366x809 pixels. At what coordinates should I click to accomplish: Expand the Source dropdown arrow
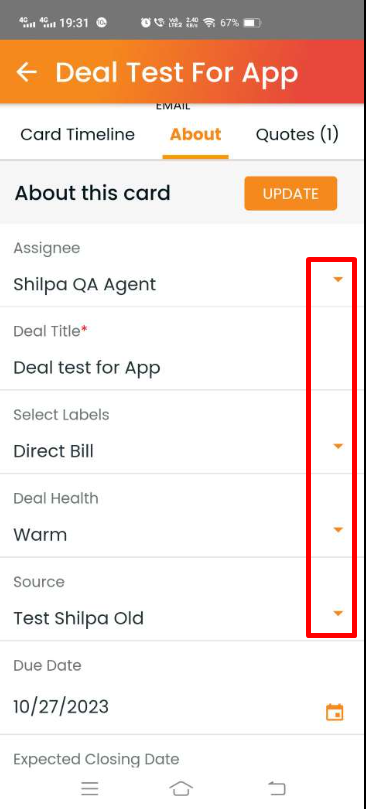click(x=338, y=613)
